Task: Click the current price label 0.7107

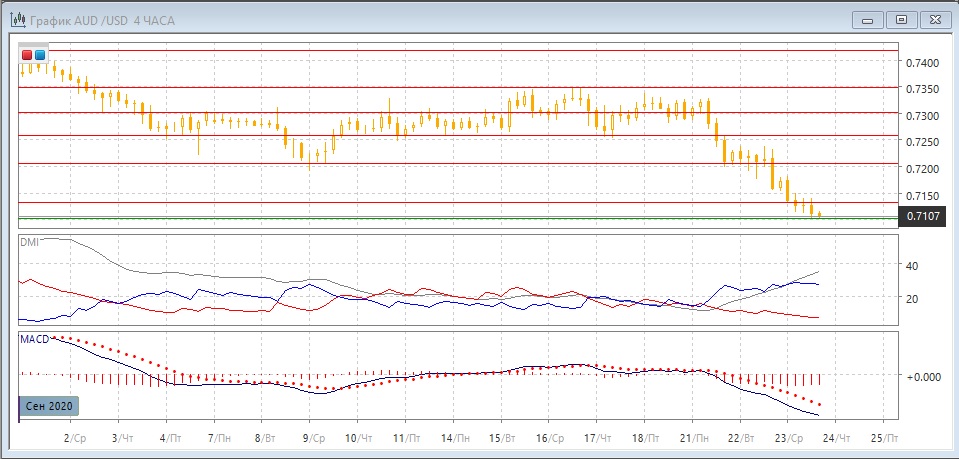Action: [x=921, y=218]
